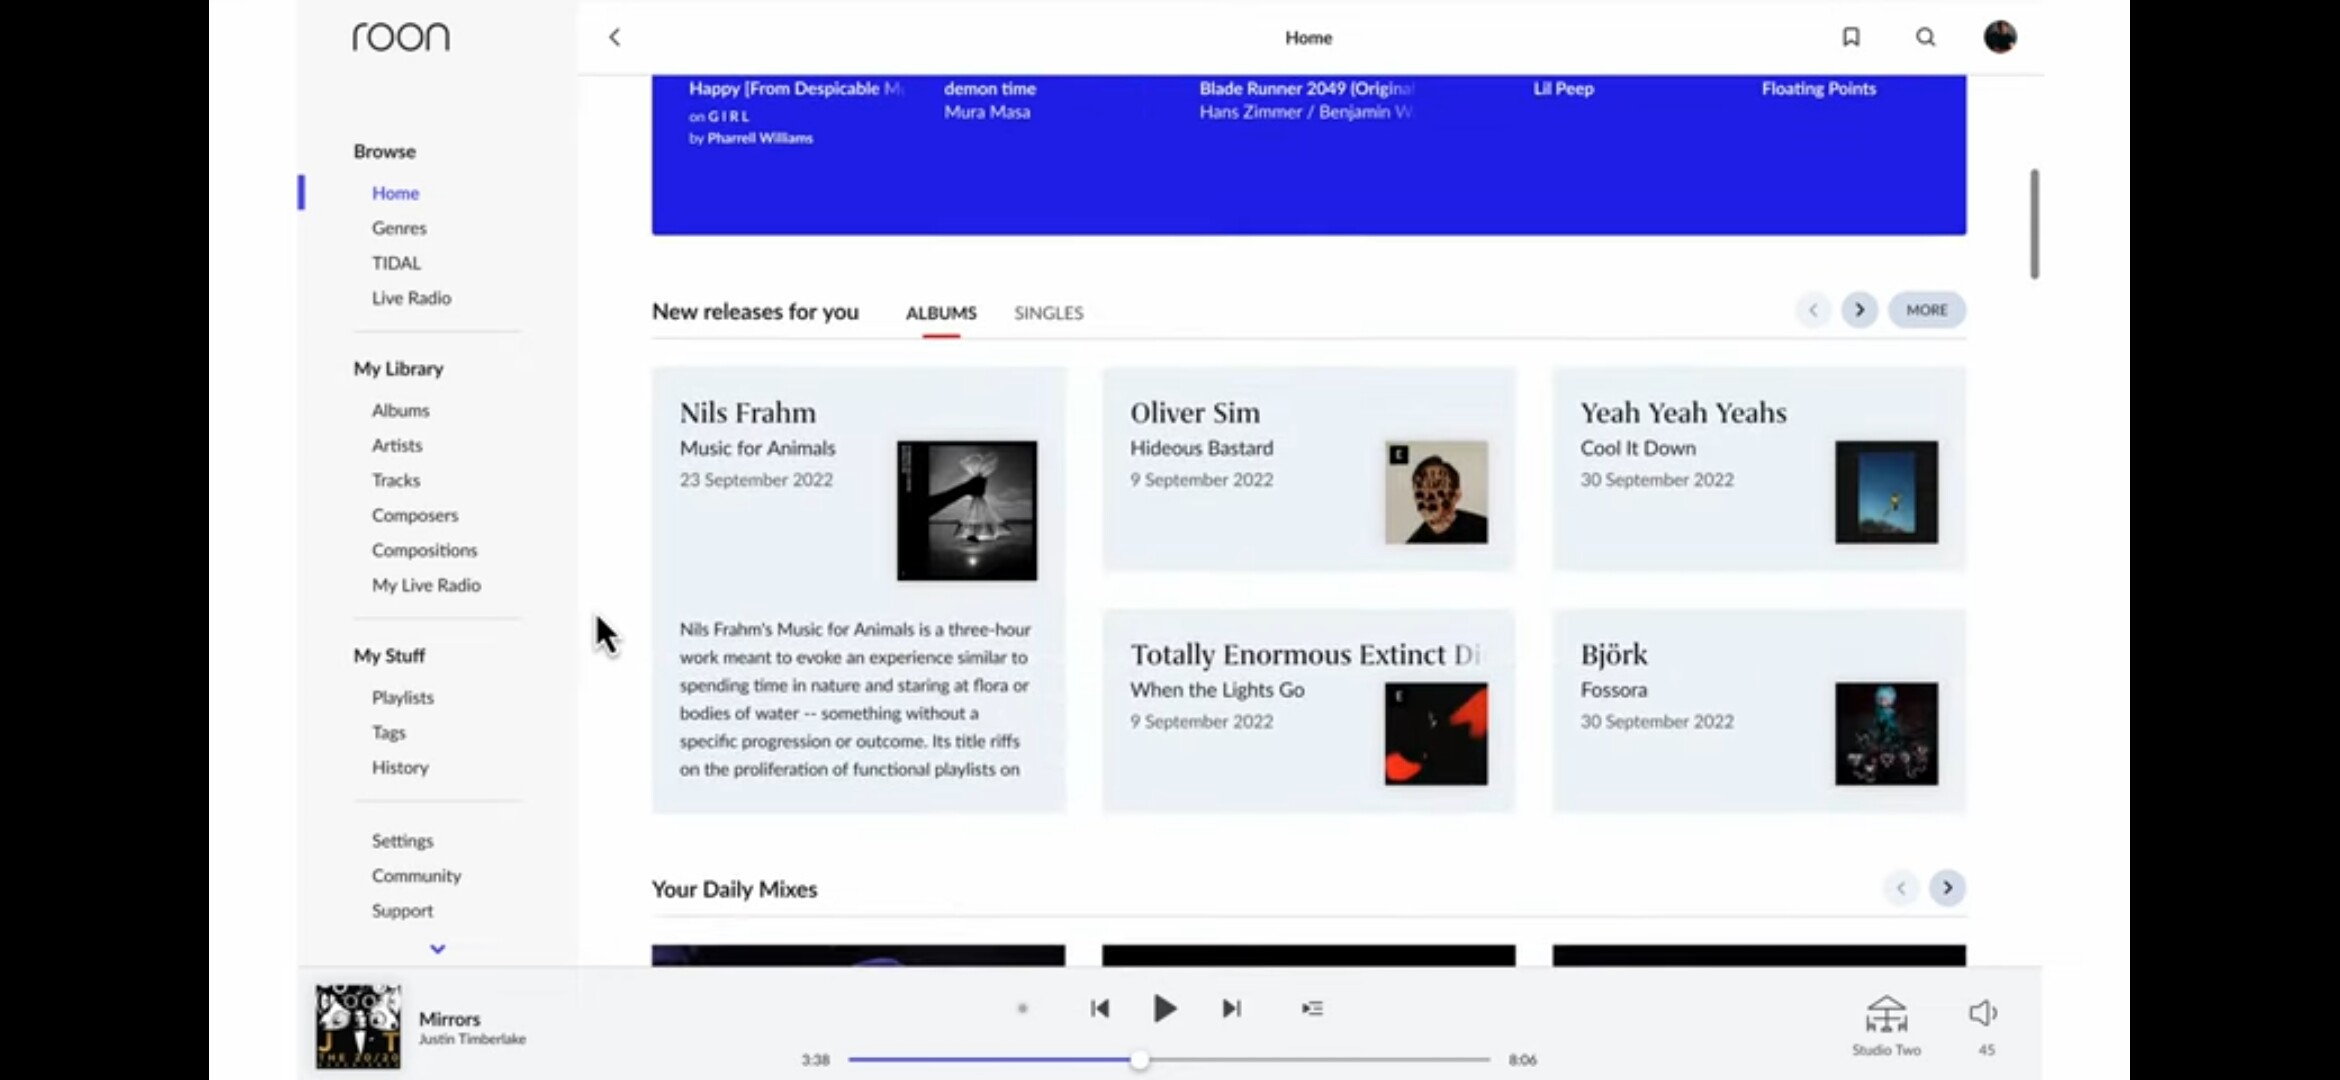Screen dimensions: 2340x1080
Task: Click Blade Runner 2049 in banner
Action: (x=1306, y=88)
